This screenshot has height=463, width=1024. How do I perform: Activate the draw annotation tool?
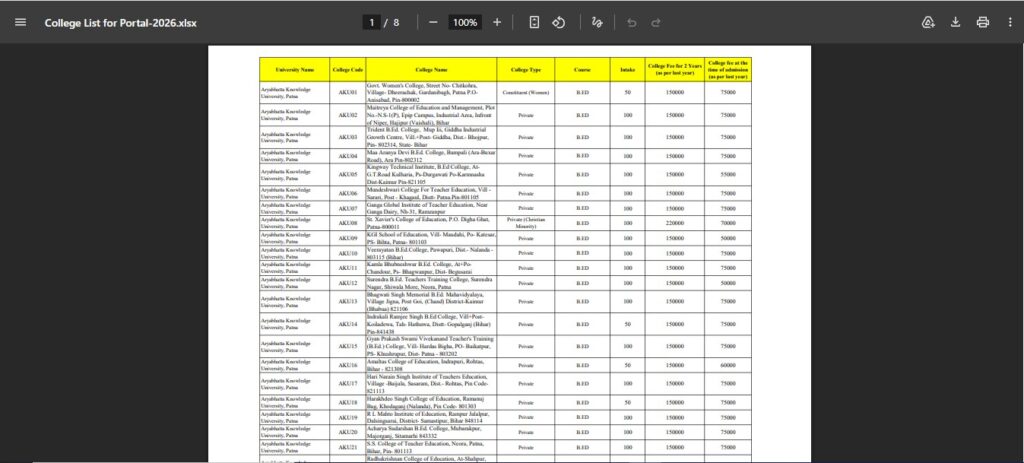coord(596,22)
